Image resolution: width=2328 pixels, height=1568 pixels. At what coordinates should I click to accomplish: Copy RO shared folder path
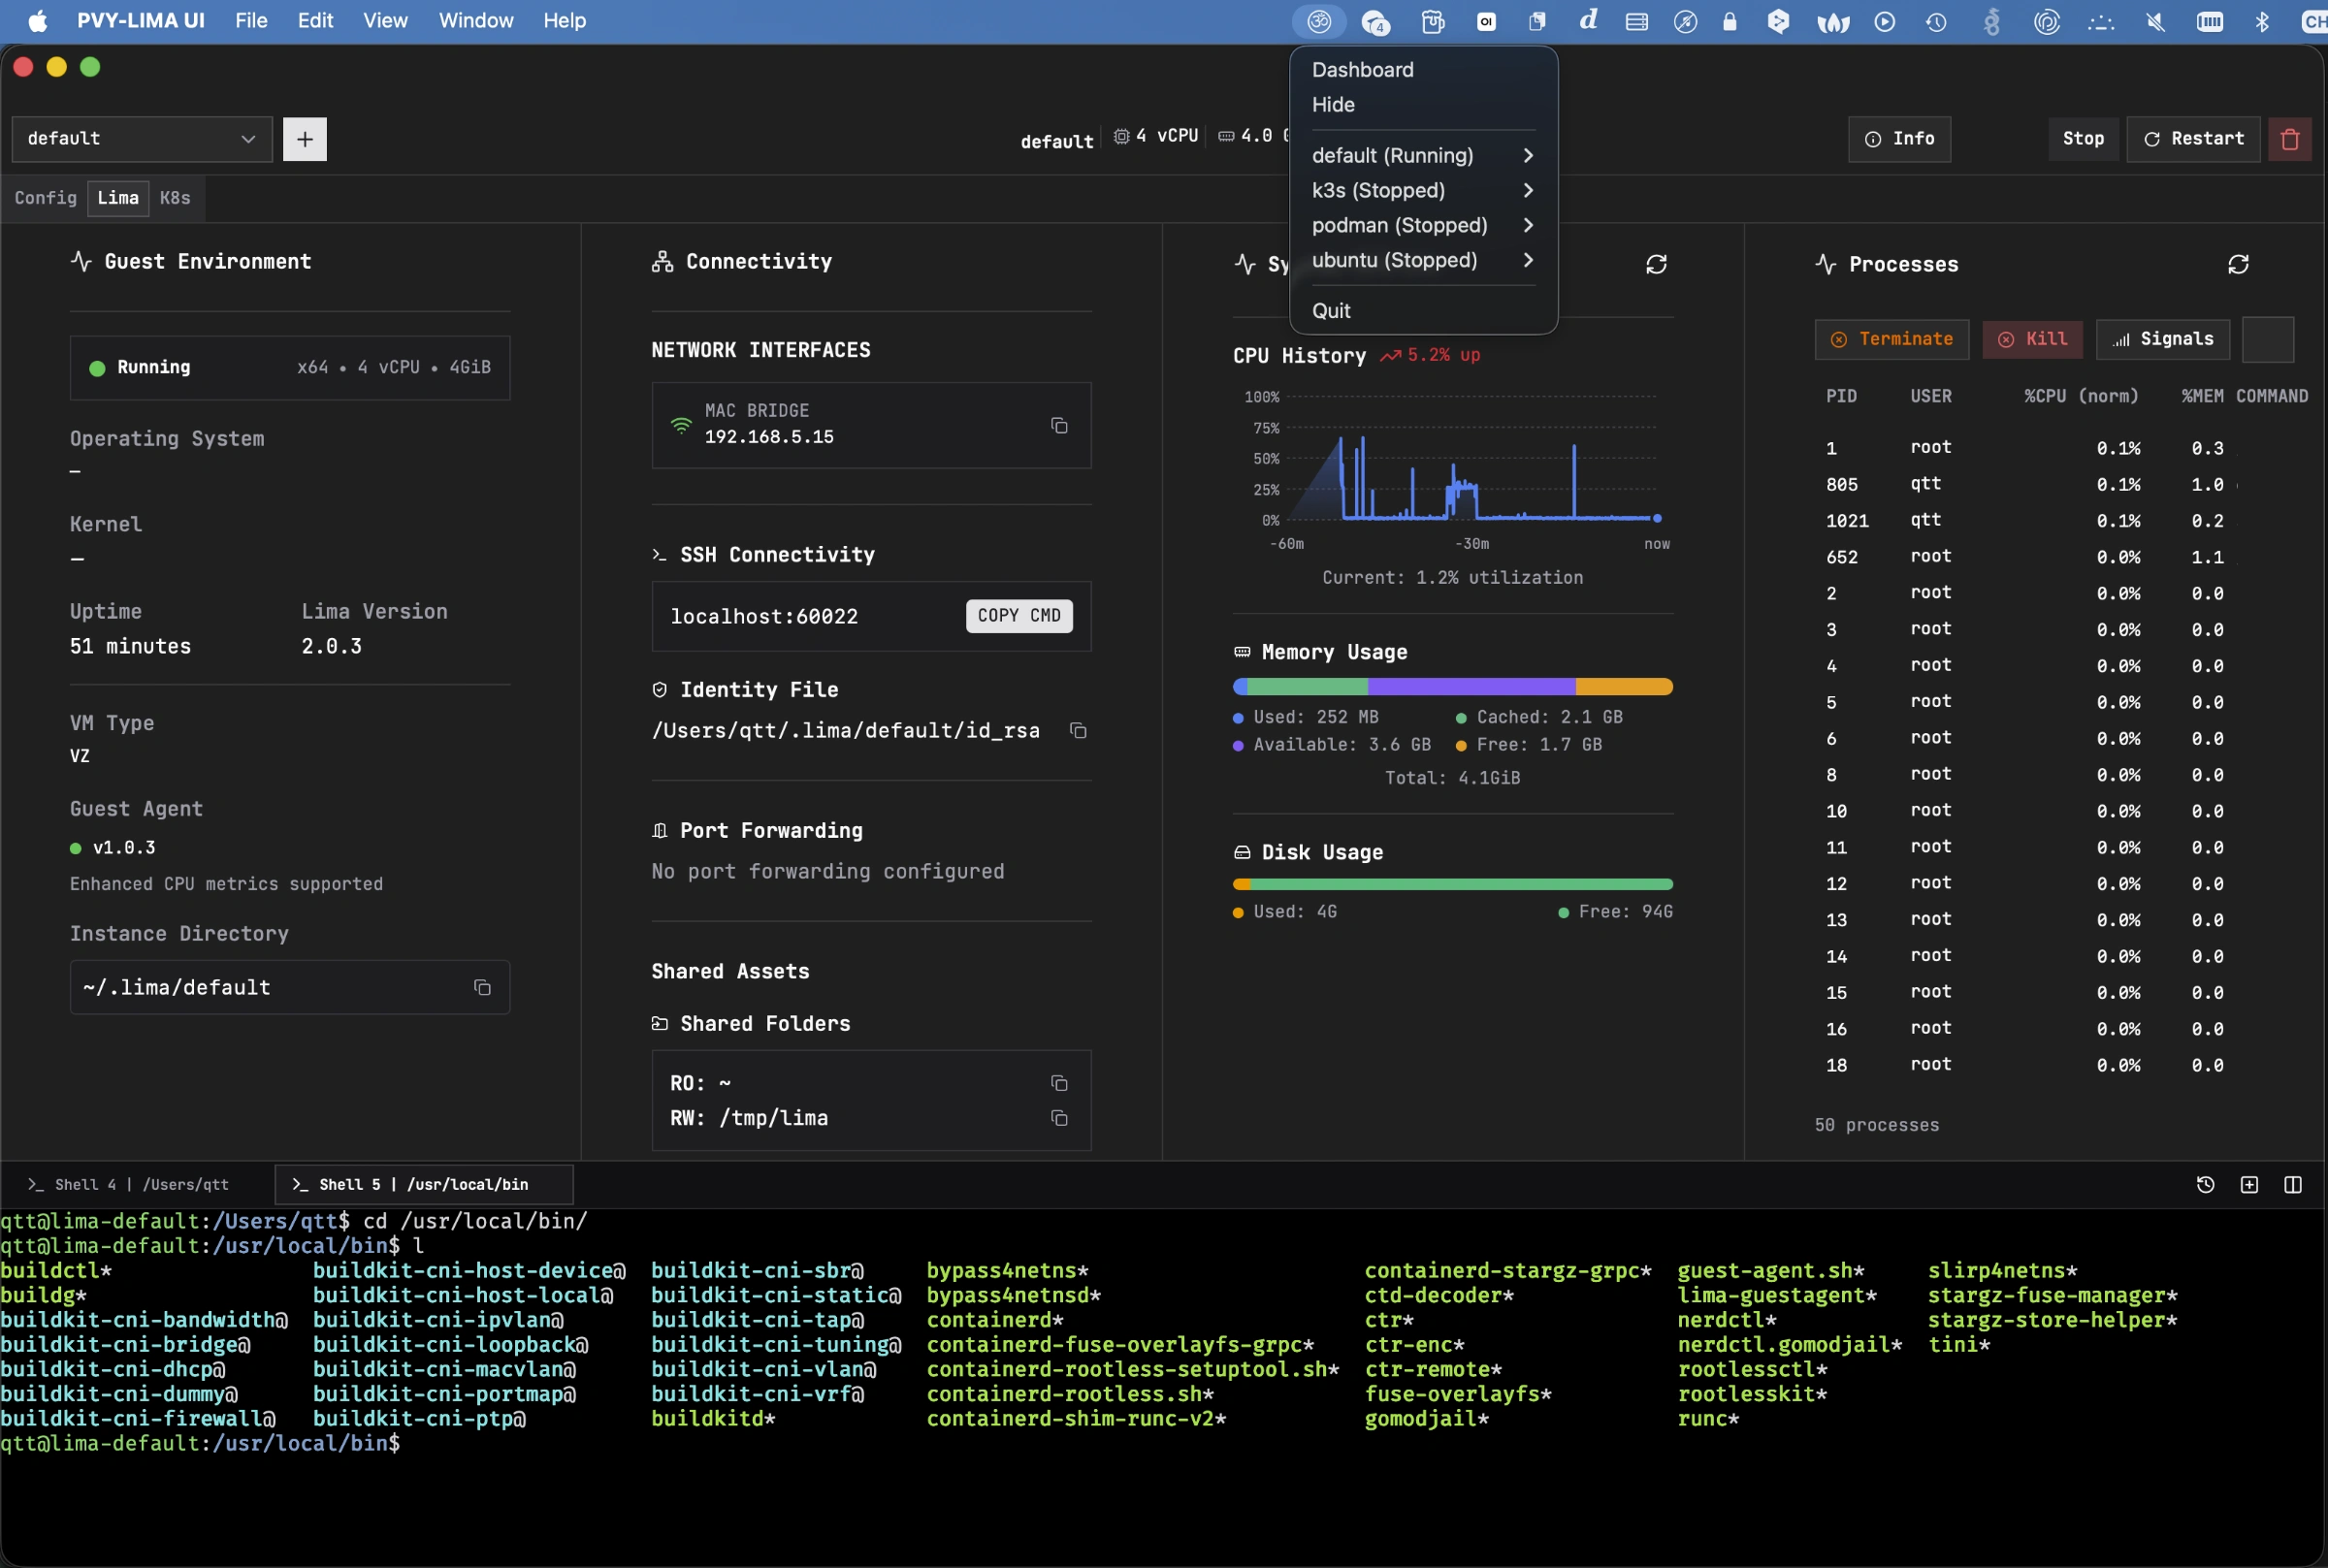(x=1059, y=1084)
